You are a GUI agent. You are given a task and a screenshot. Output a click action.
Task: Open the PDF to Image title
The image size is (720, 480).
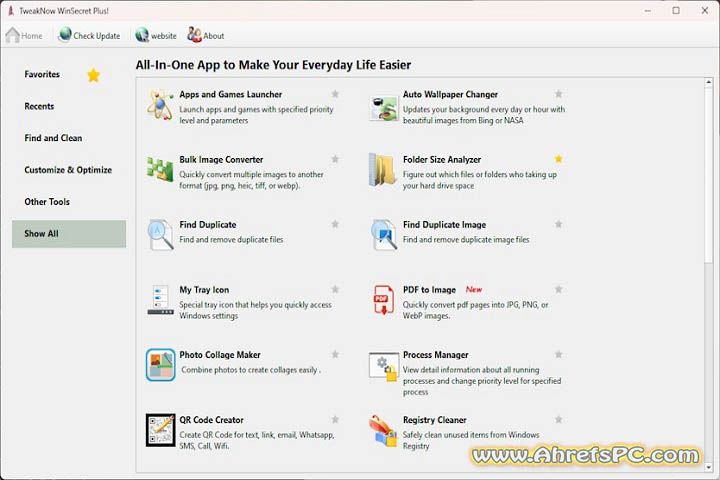click(x=429, y=290)
